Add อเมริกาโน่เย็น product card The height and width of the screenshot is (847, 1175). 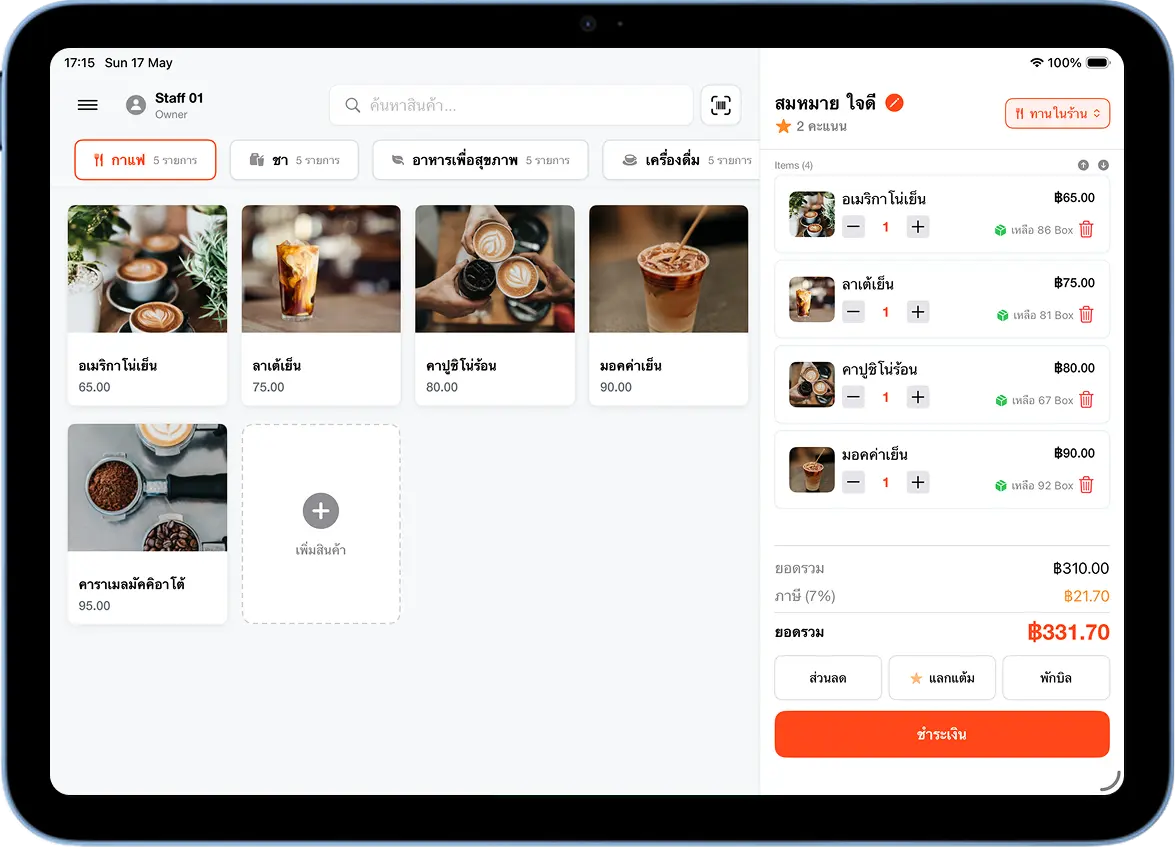click(148, 305)
